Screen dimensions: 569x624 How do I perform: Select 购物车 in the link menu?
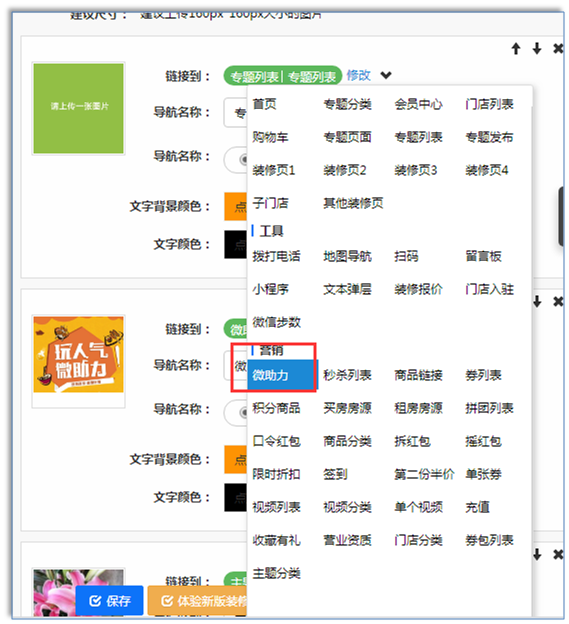(x=271, y=137)
